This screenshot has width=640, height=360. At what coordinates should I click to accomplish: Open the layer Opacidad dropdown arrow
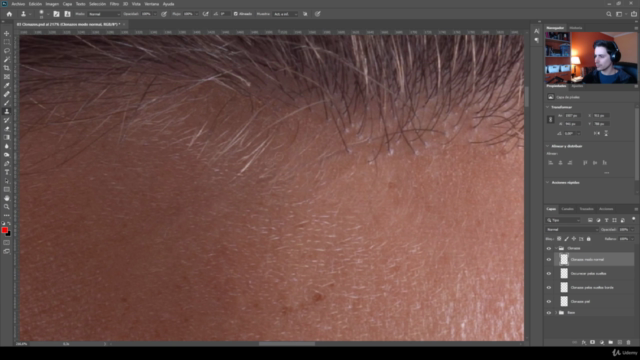pos(632,229)
